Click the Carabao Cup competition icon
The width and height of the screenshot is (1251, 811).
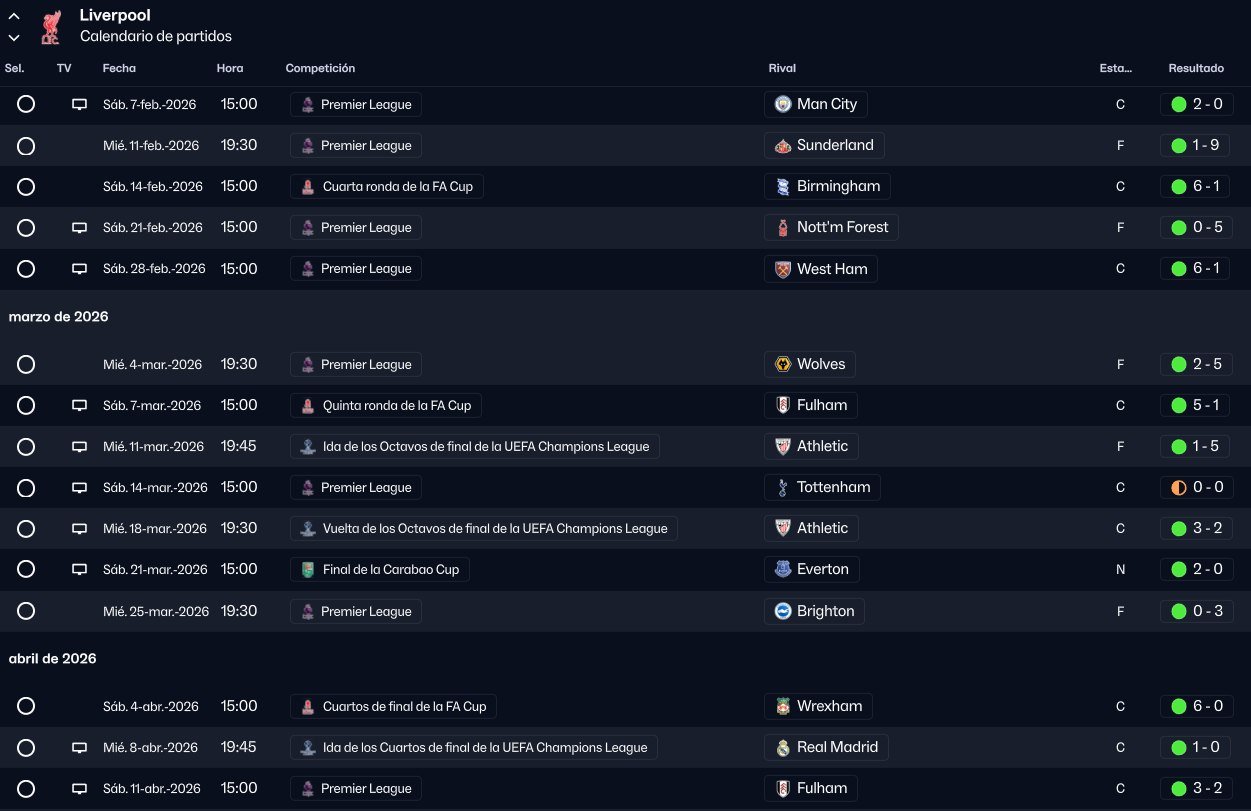[x=308, y=570]
